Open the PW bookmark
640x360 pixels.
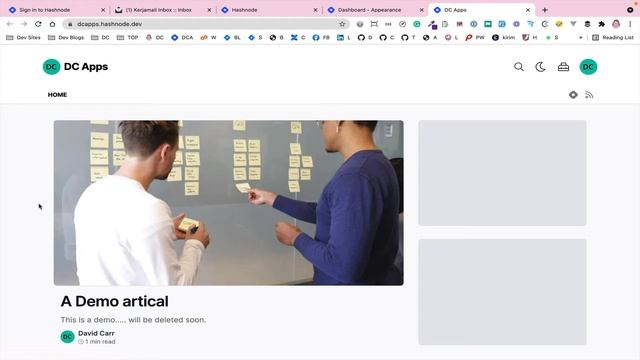point(475,37)
